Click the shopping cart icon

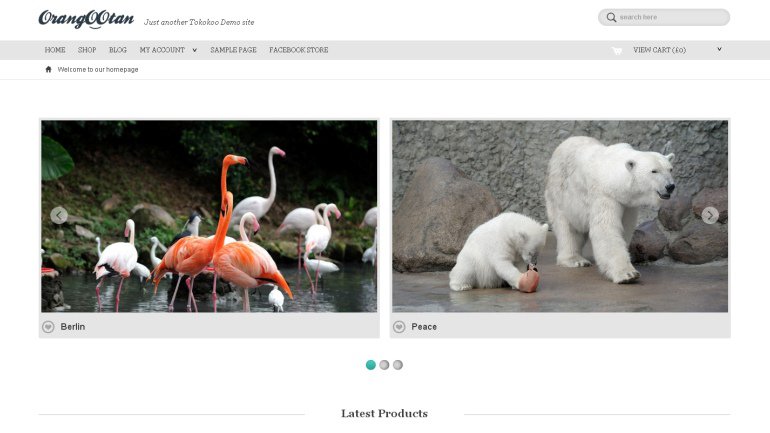[x=617, y=51]
